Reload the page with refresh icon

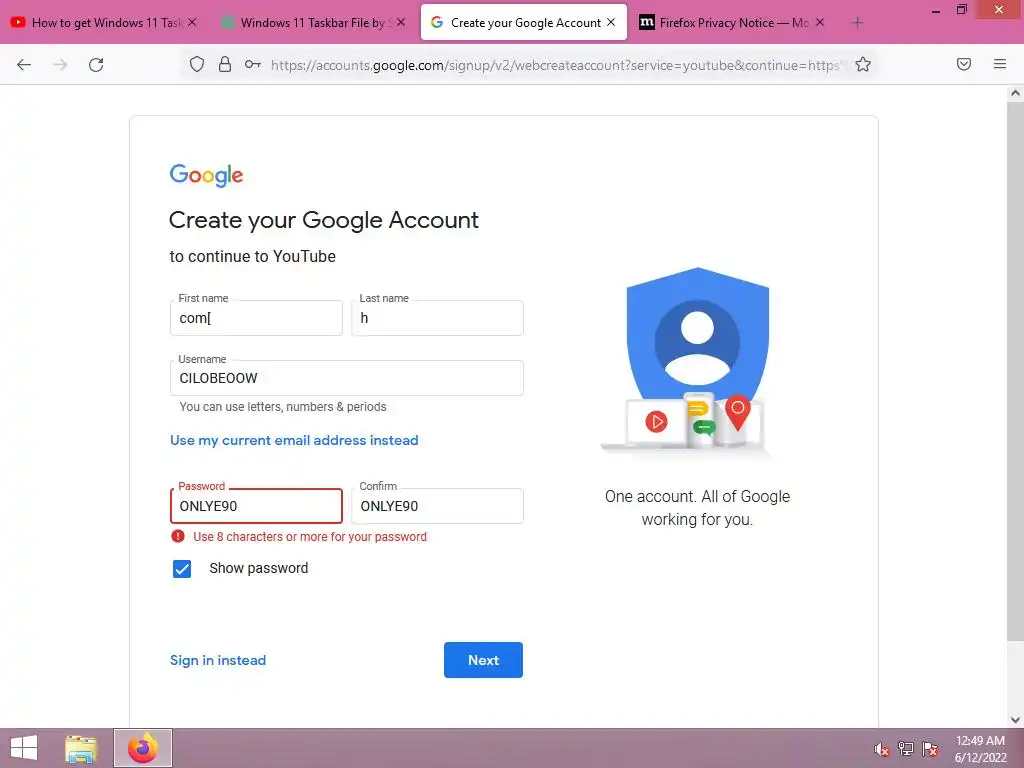pyautogui.click(x=96, y=65)
